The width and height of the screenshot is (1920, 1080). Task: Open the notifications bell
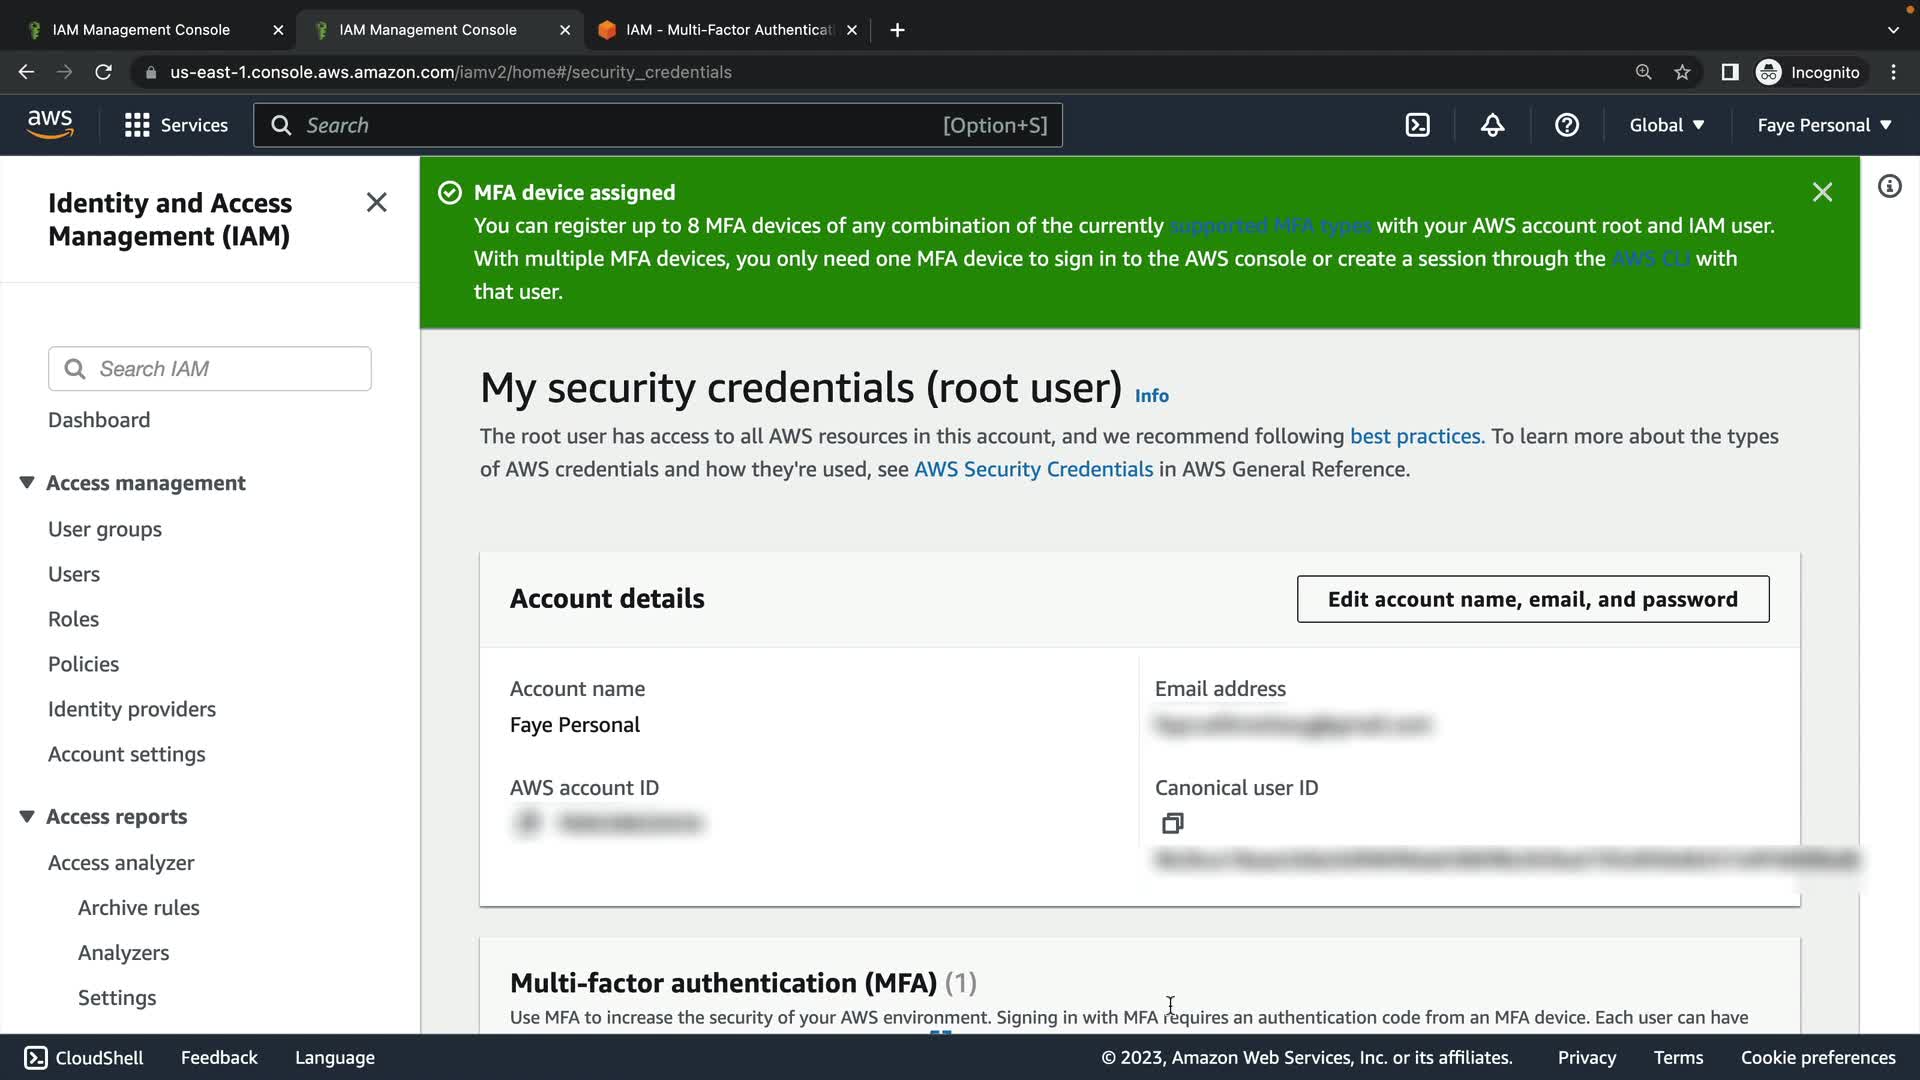point(1492,125)
